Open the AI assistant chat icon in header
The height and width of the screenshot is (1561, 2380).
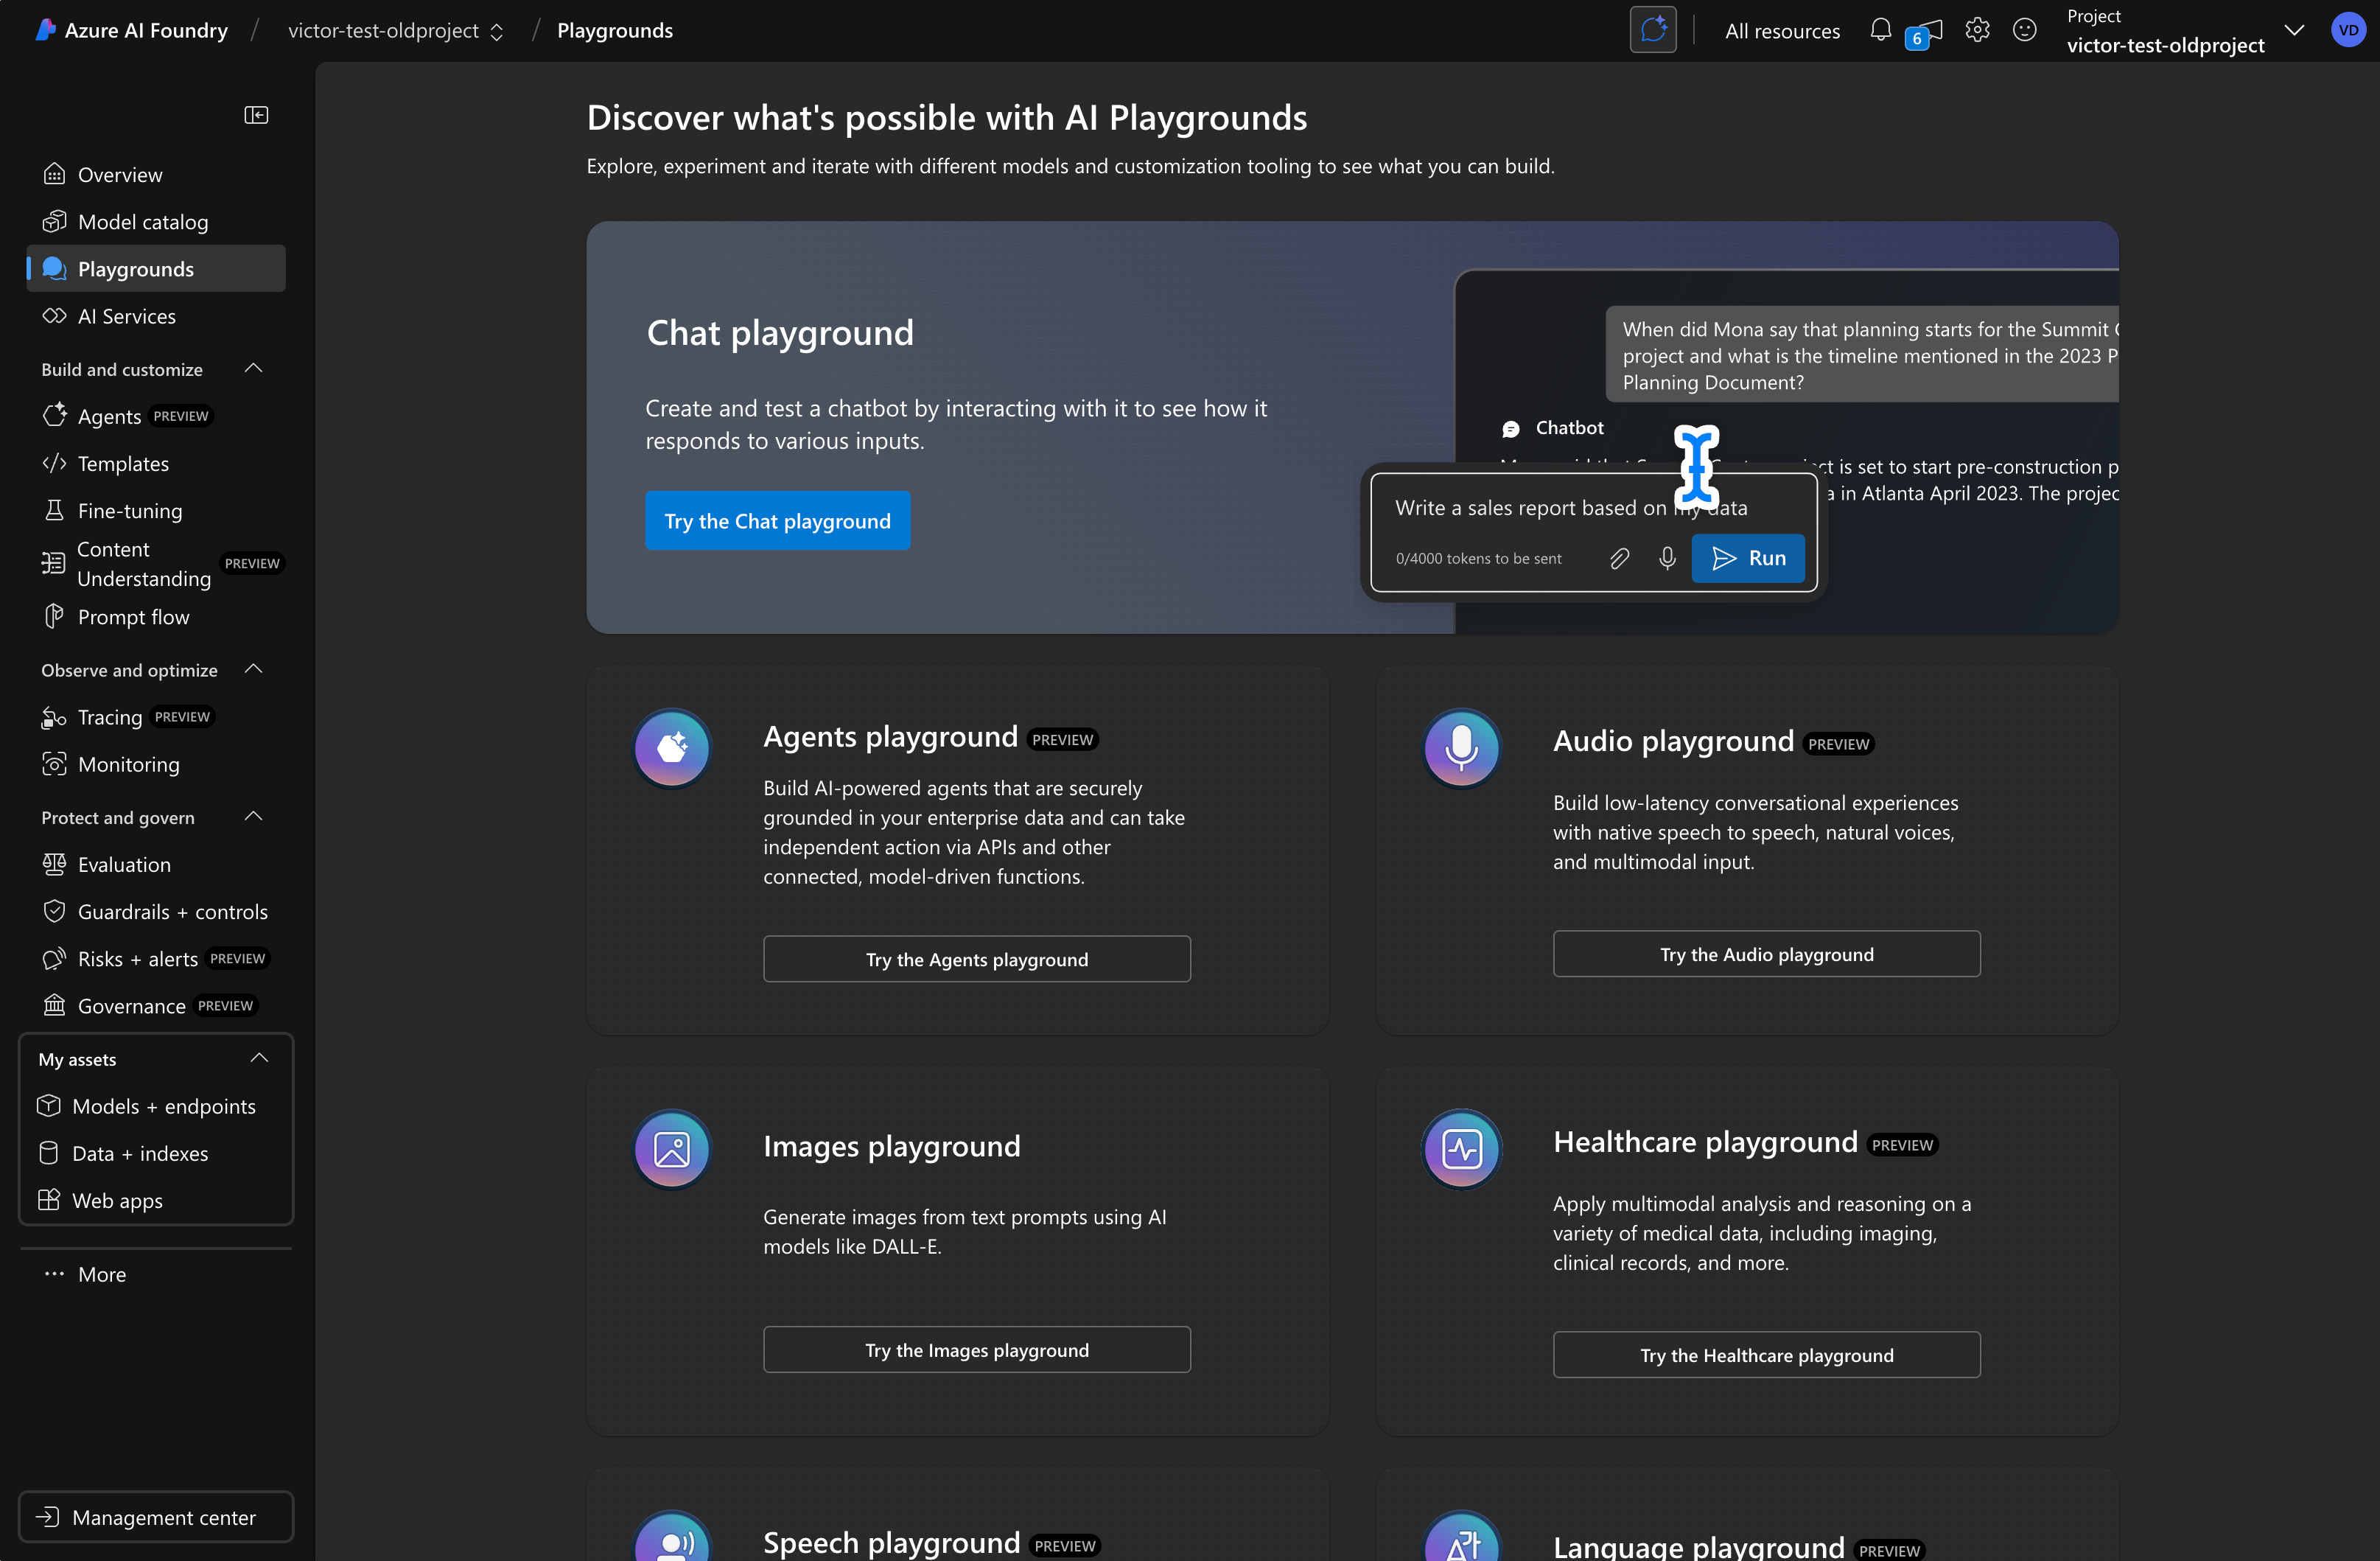(1653, 30)
